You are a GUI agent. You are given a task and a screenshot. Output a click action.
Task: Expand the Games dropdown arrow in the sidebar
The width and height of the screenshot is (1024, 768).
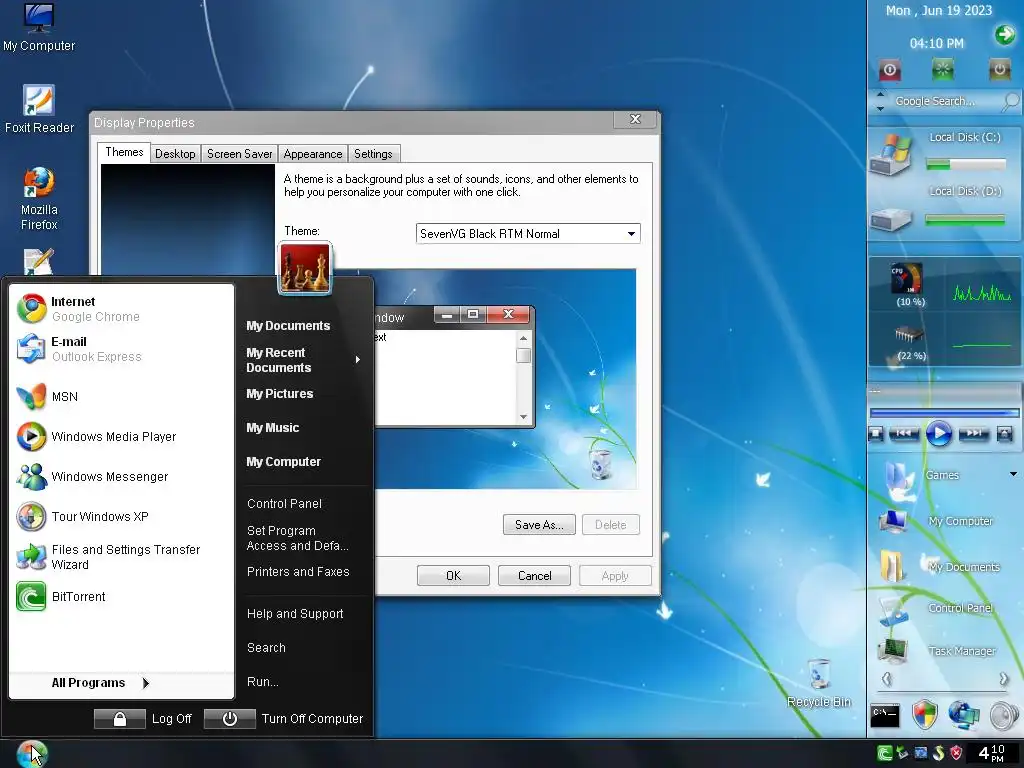(x=1013, y=474)
